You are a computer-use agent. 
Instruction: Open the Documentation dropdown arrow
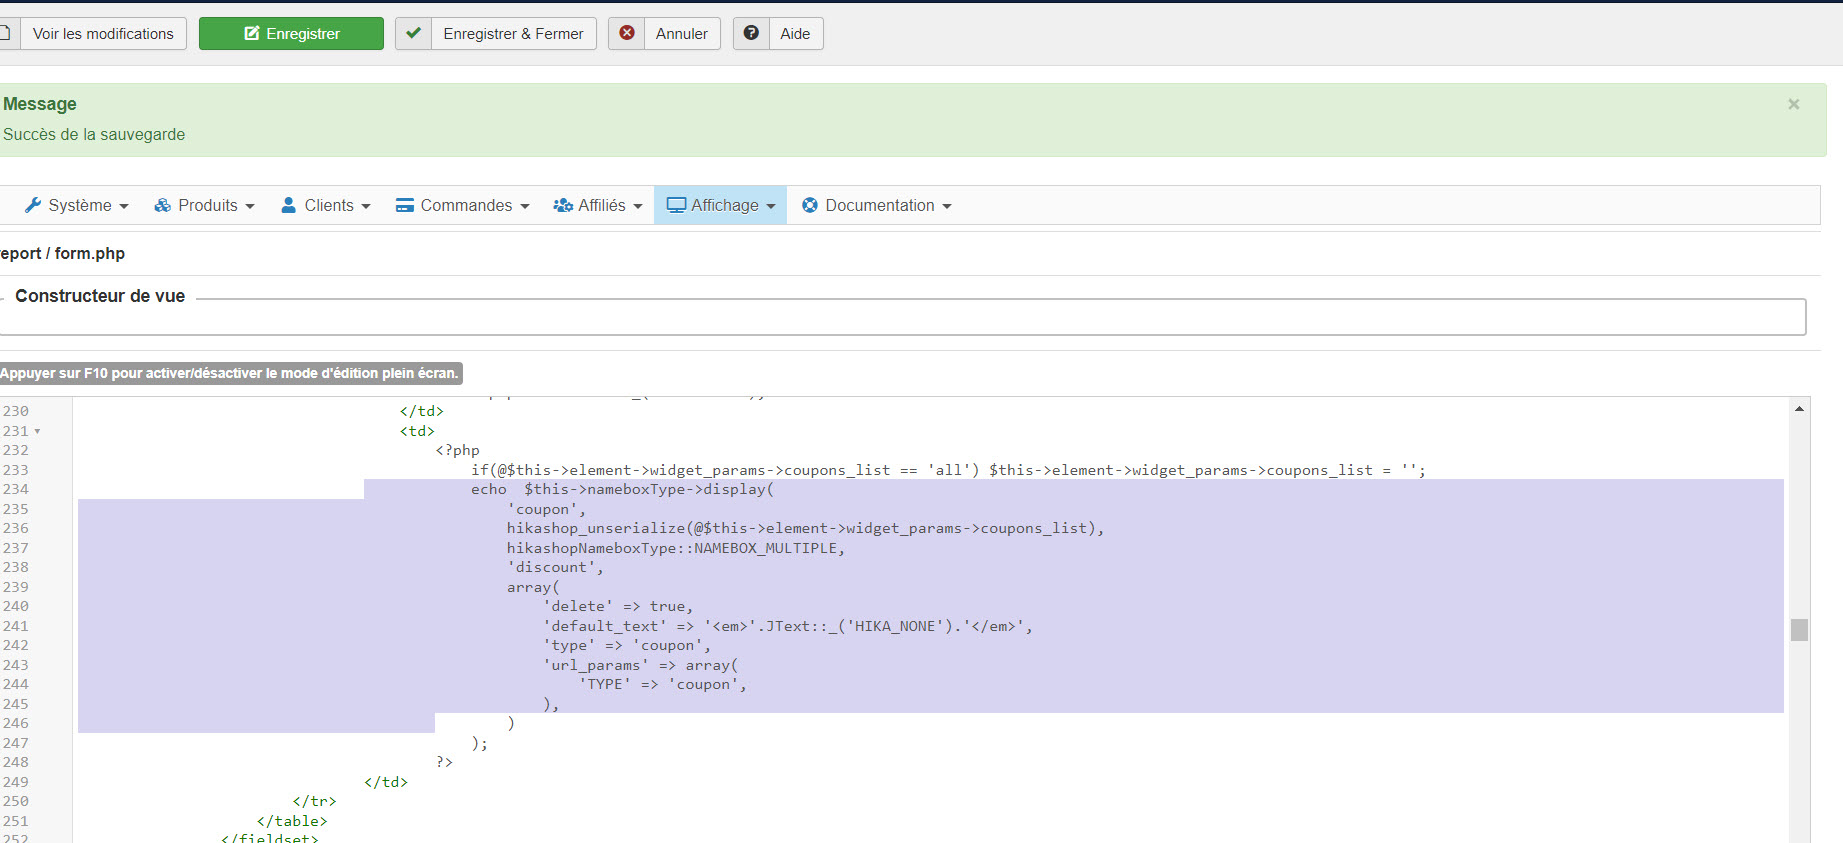pyautogui.click(x=947, y=206)
